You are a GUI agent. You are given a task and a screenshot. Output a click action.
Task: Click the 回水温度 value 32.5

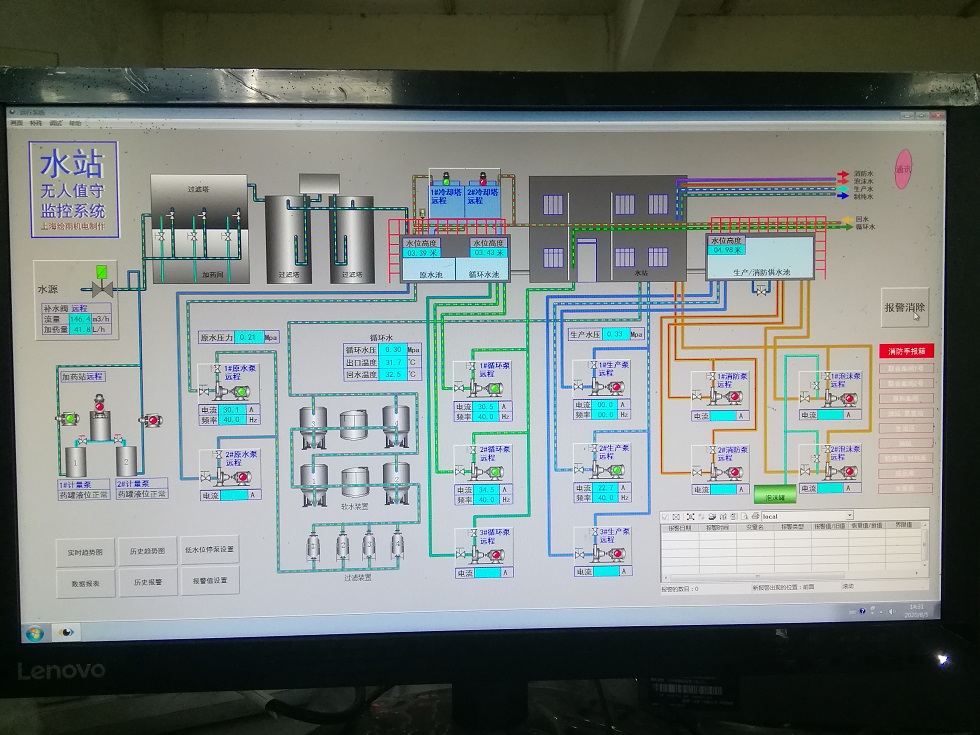393,374
